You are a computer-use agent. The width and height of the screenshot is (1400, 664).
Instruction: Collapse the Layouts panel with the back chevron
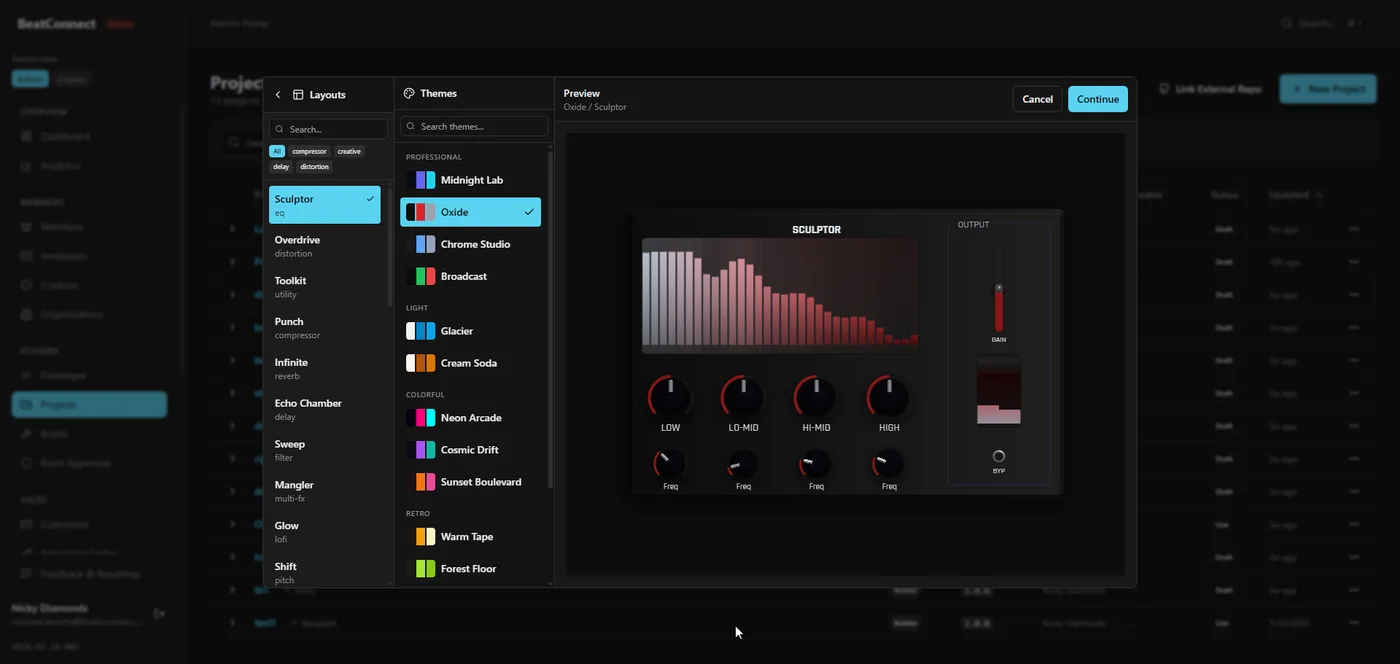click(x=277, y=93)
